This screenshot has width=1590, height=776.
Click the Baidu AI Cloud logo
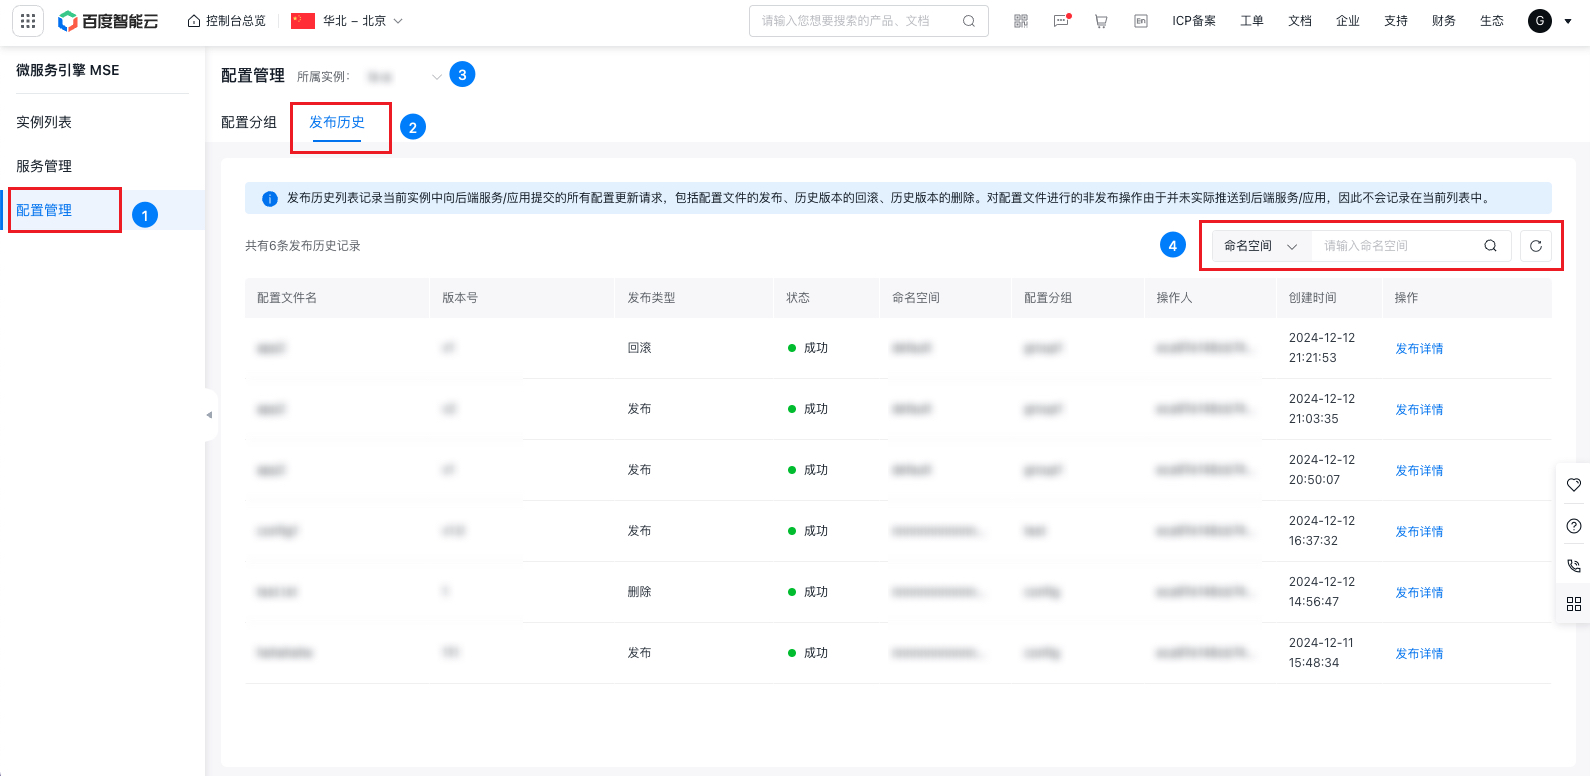coord(108,21)
